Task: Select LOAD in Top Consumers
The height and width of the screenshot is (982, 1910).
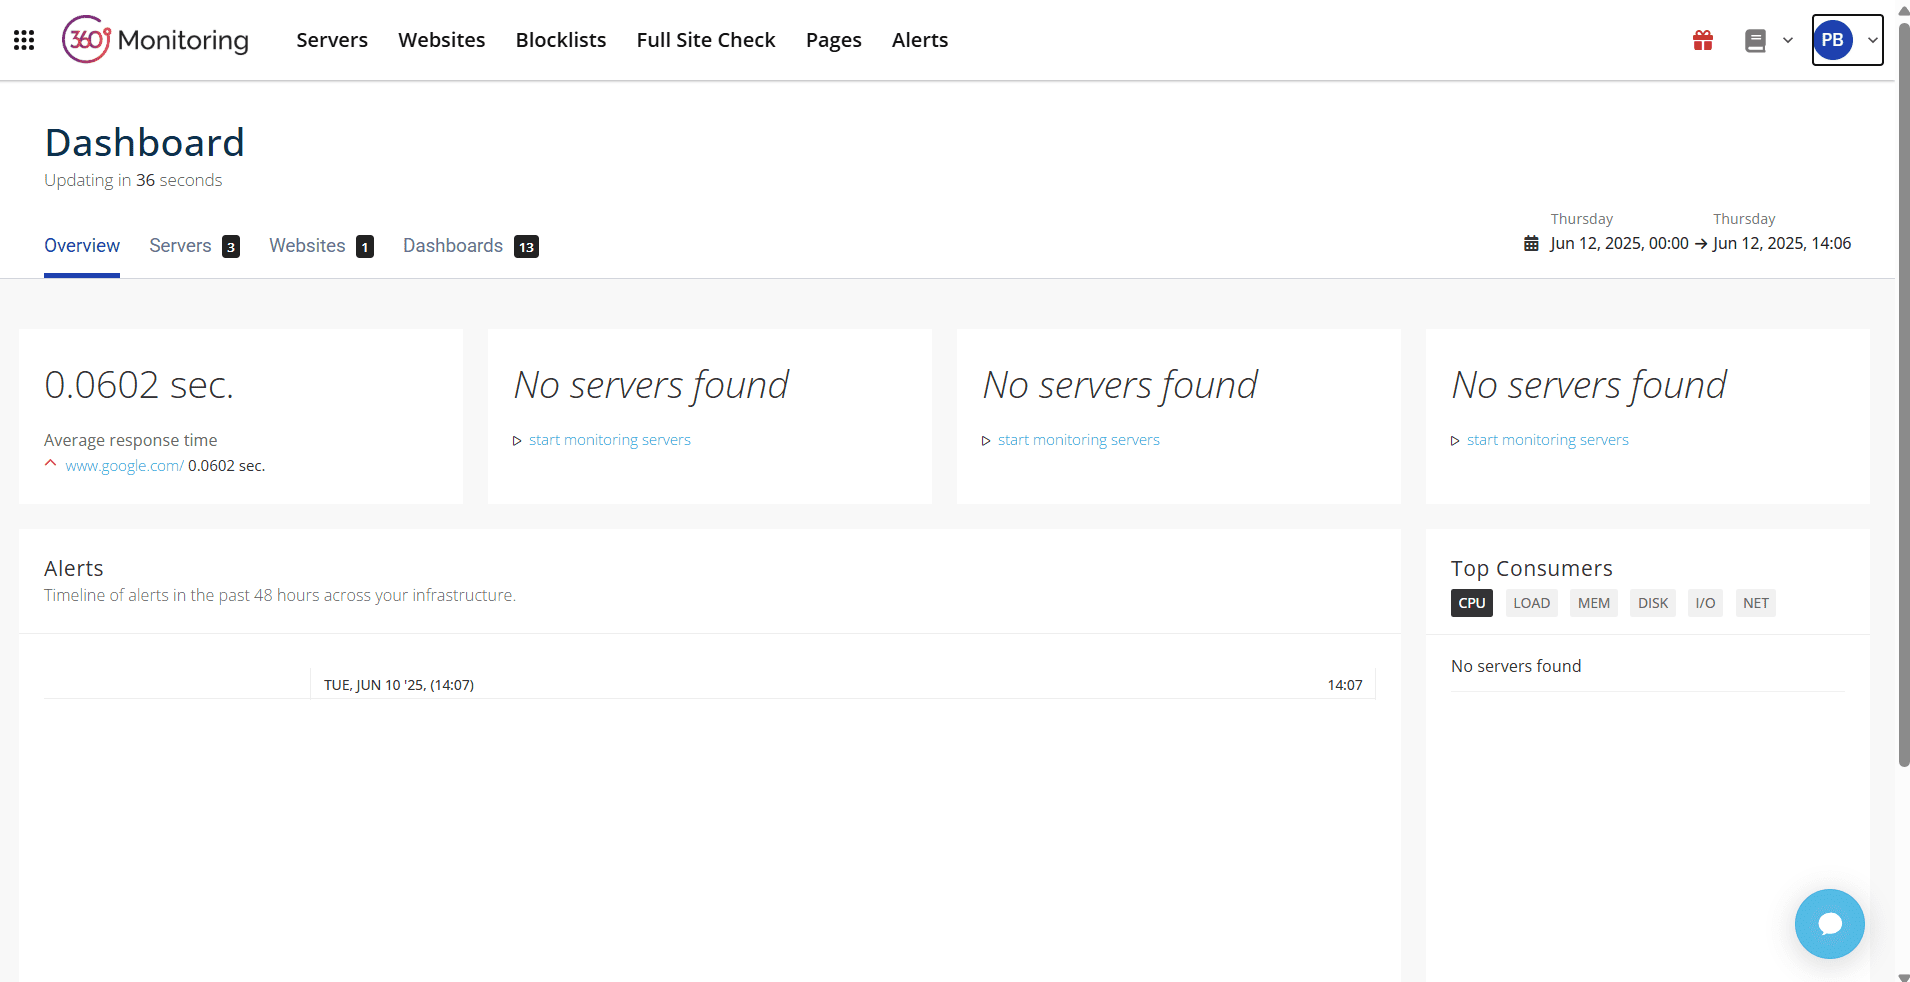Action: click(1531, 603)
